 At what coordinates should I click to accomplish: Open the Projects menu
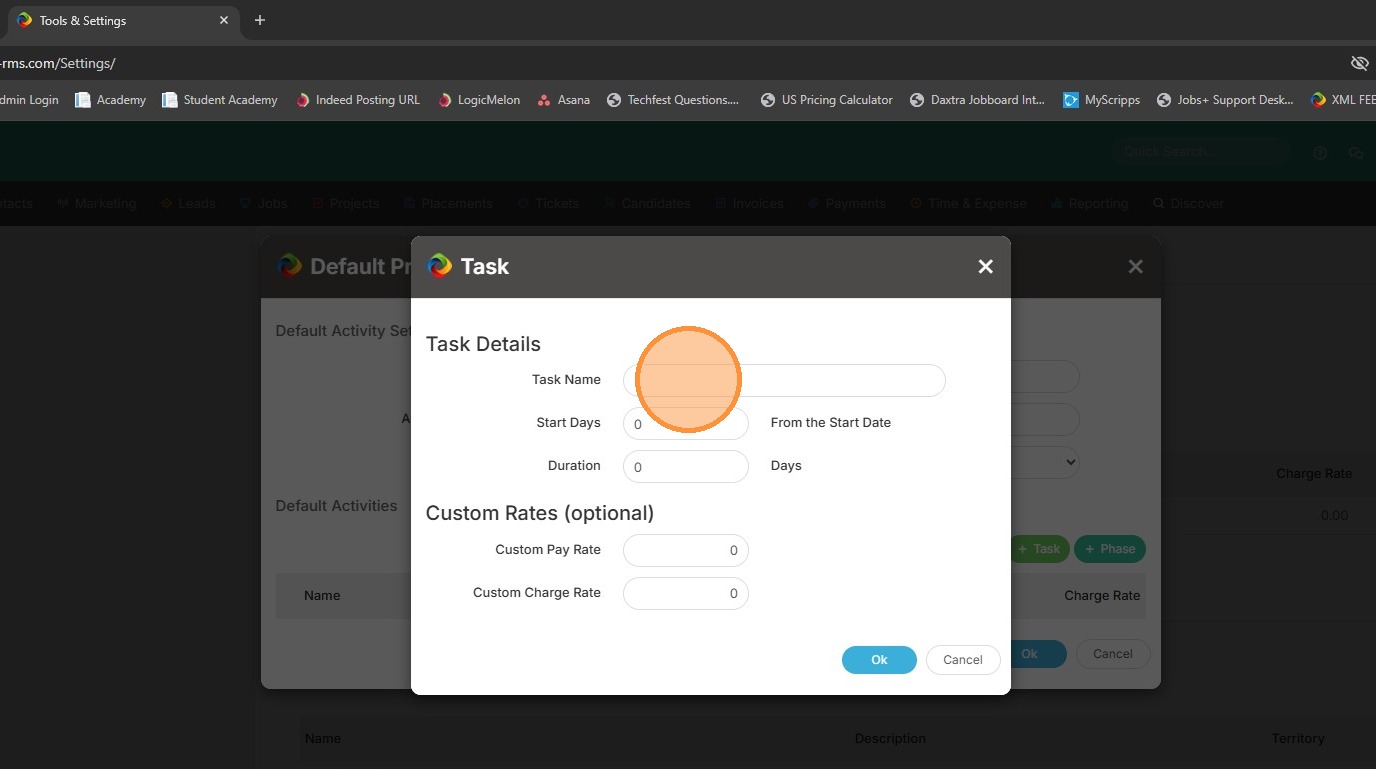coord(346,203)
